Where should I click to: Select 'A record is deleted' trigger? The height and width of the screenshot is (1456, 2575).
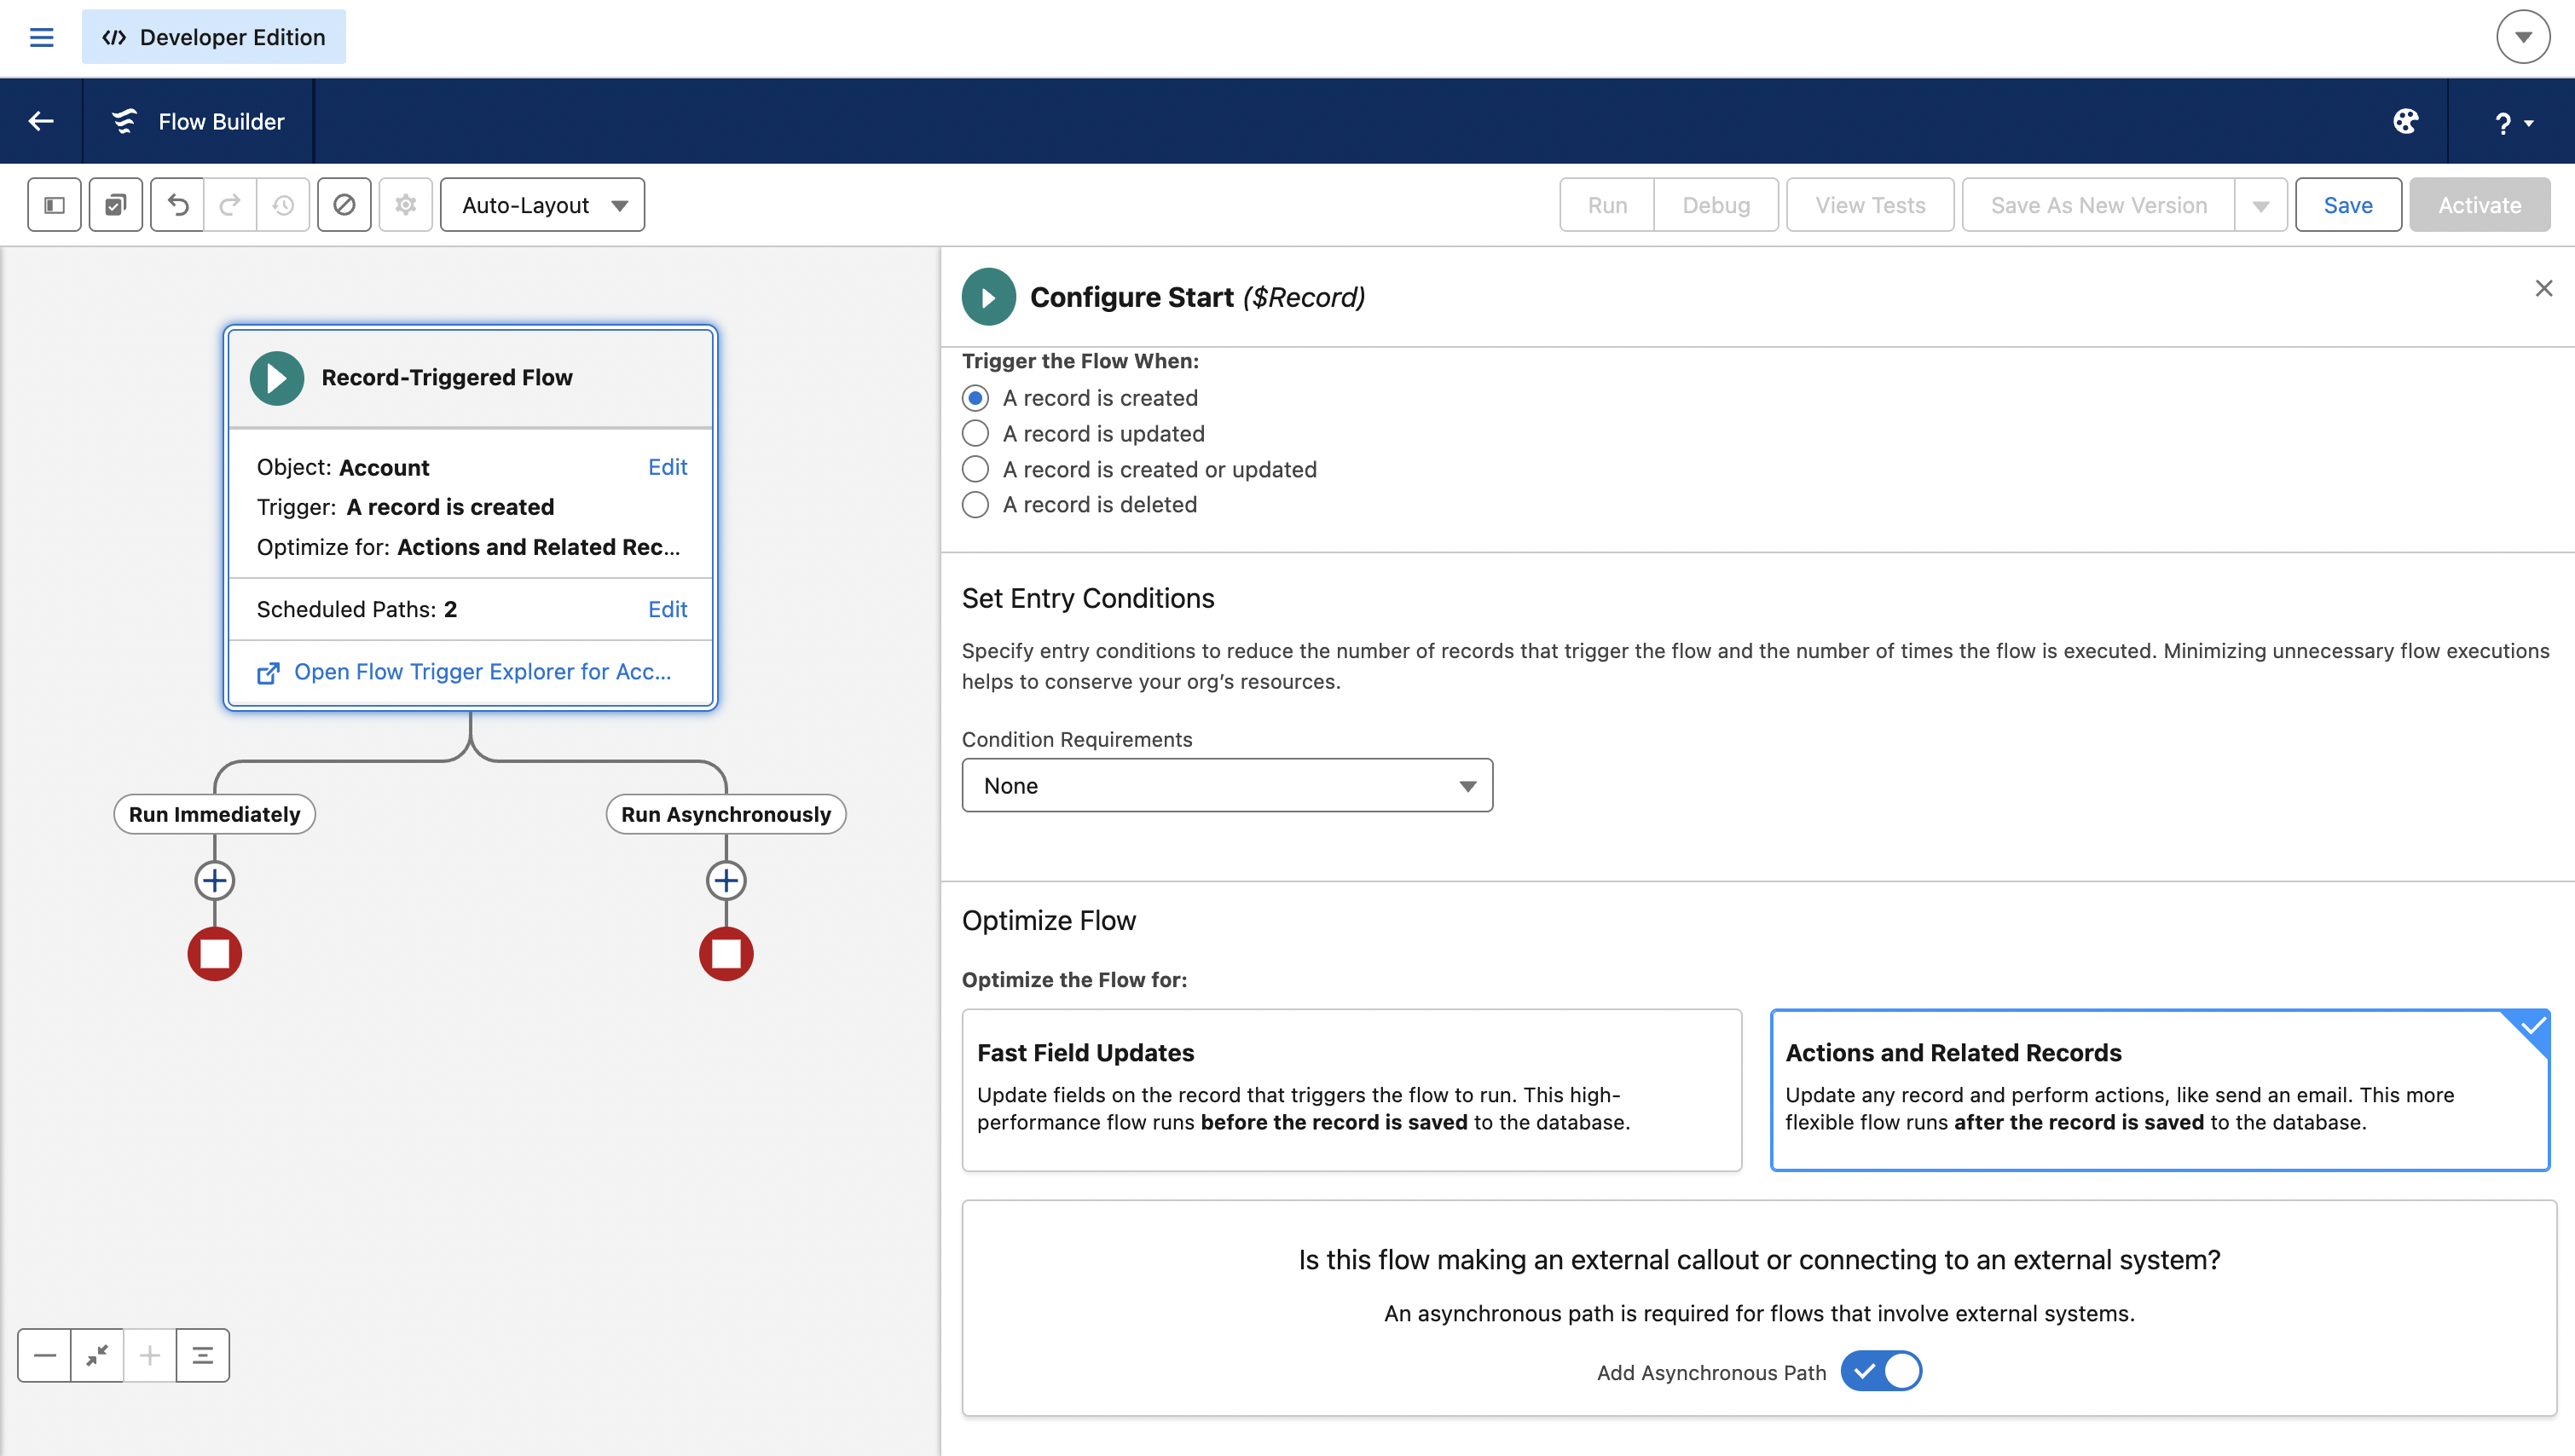(975, 504)
